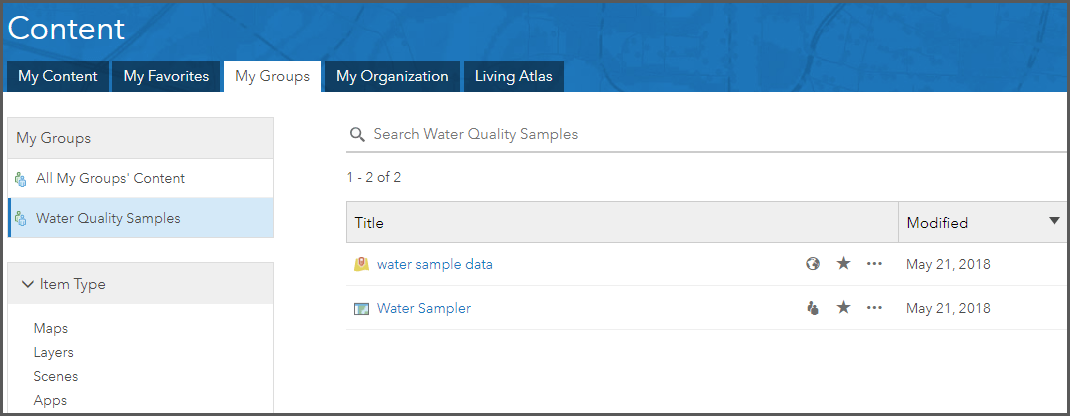Switch to the My Content tab
The height and width of the screenshot is (416, 1070).
(x=58, y=76)
